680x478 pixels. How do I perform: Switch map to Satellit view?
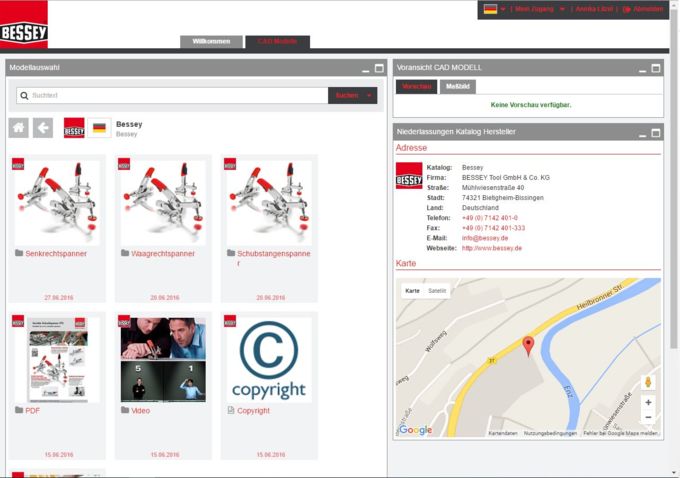437,291
